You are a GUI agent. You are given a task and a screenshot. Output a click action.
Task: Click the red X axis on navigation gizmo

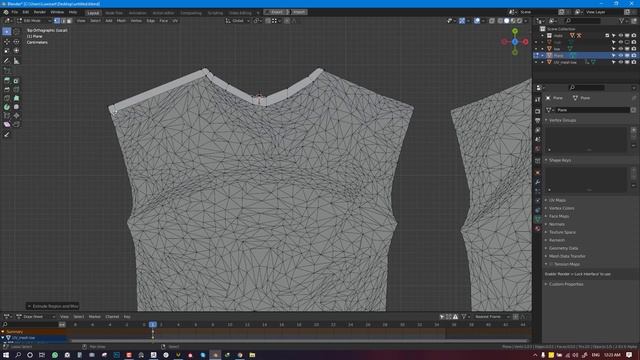(526, 42)
